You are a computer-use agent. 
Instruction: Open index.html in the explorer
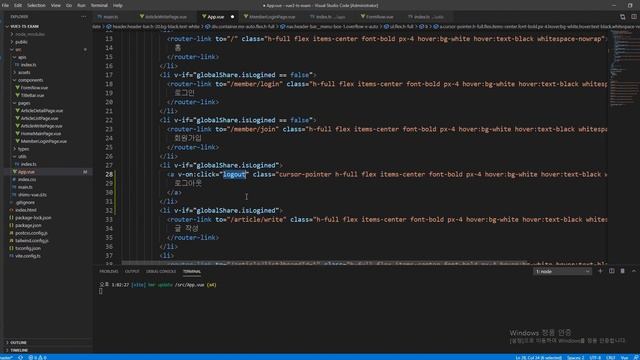point(26,210)
